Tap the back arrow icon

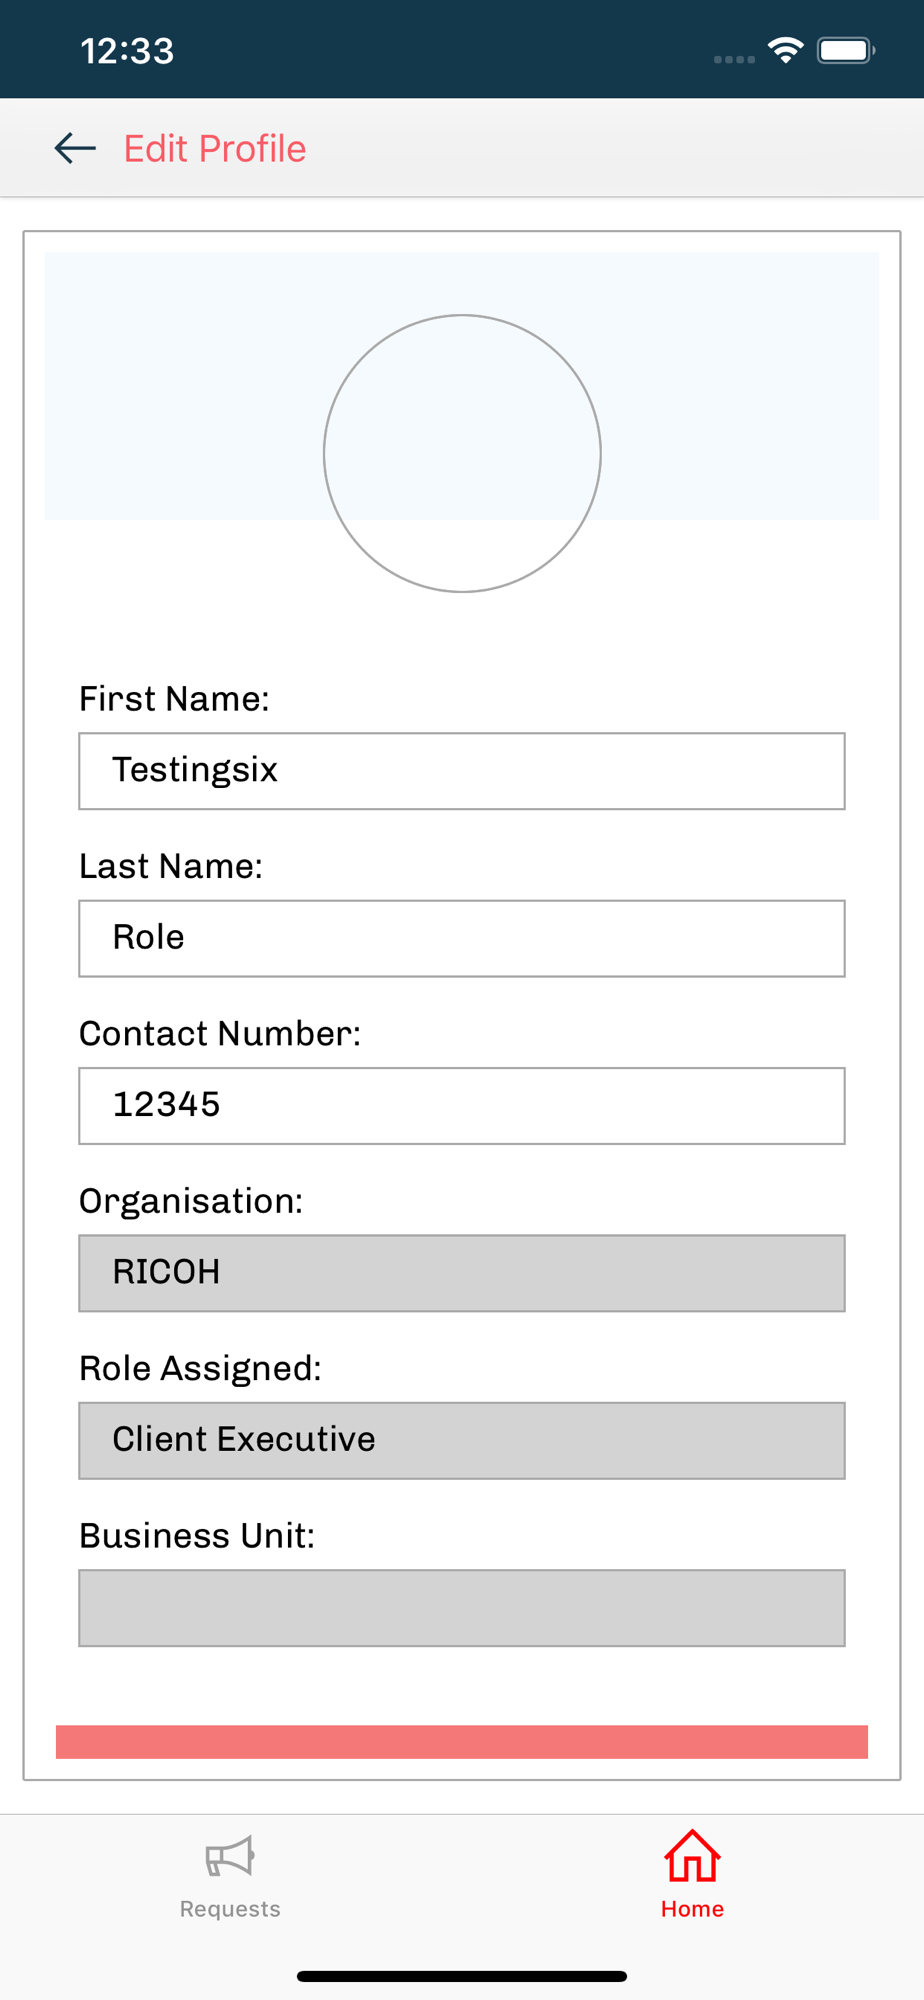pos(75,148)
